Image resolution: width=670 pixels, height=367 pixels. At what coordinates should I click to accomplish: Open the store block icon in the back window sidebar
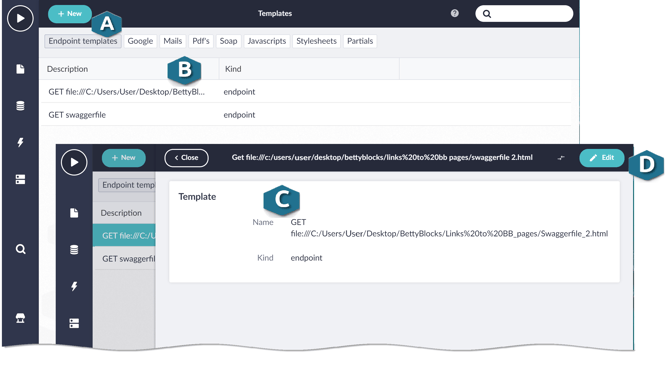tap(20, 318)
